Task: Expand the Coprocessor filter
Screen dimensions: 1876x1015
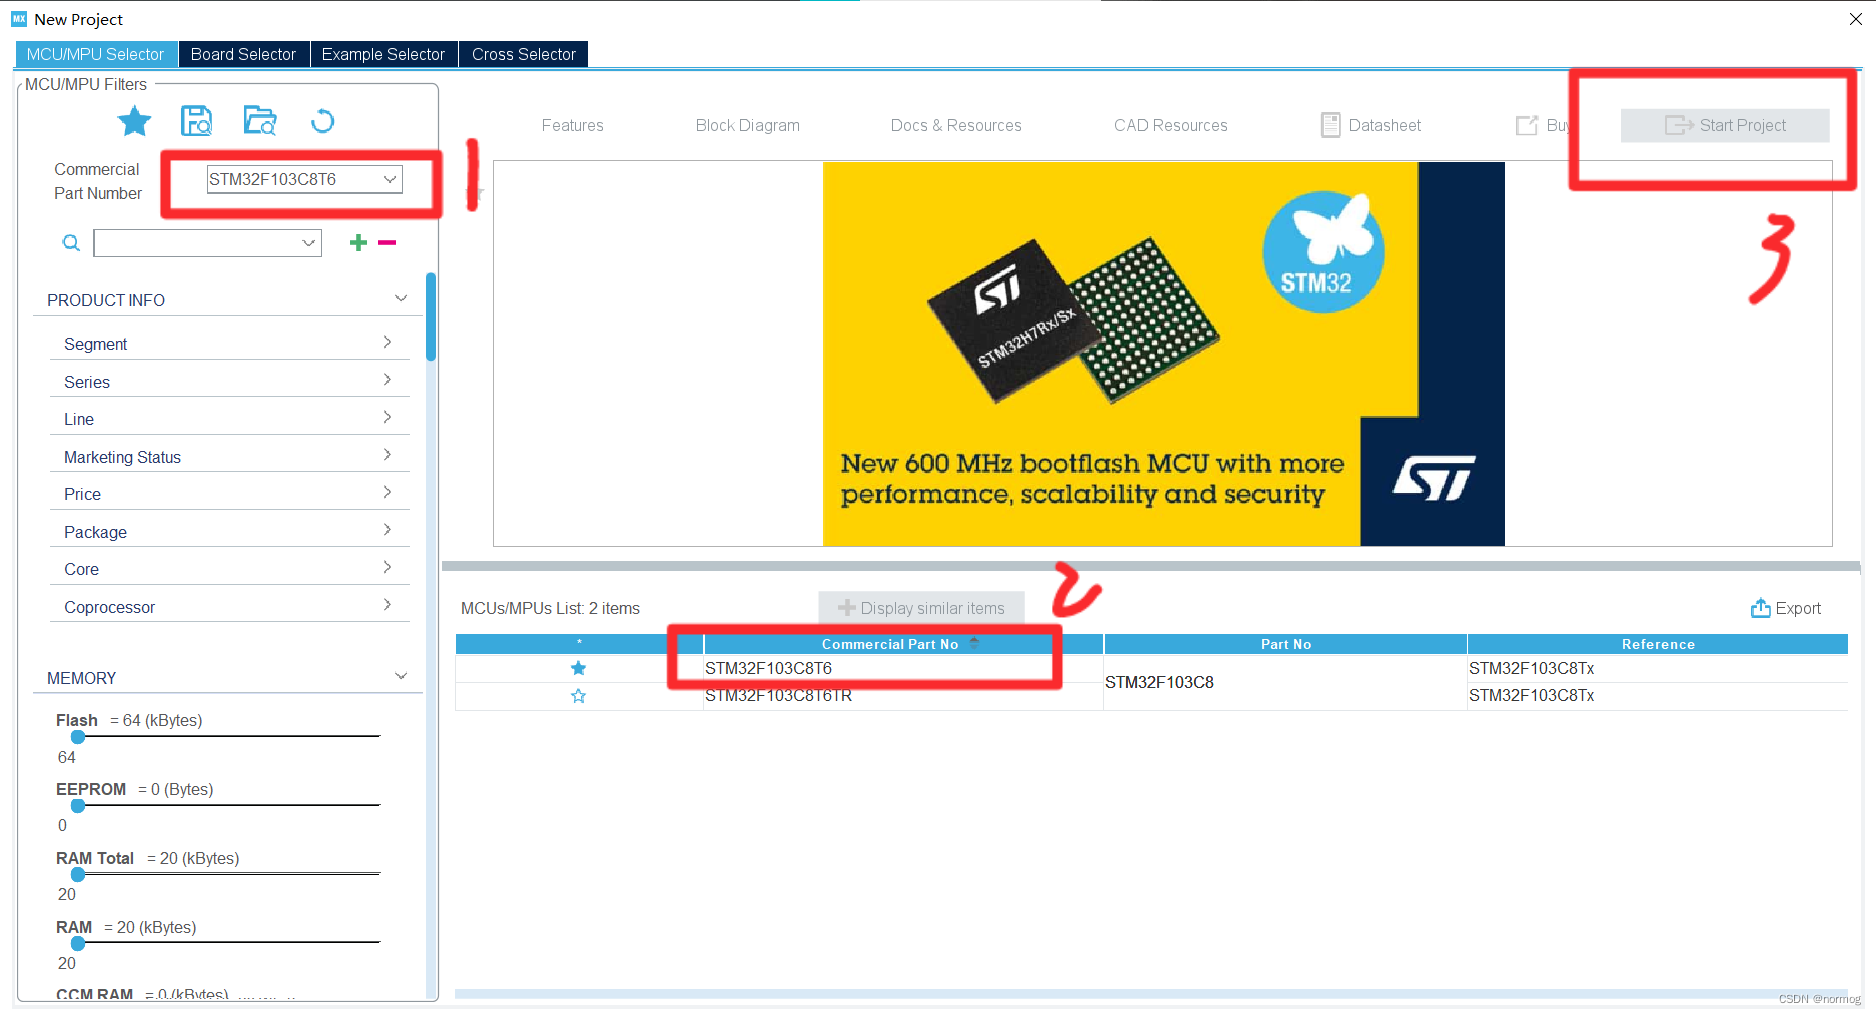Action: (x=387, y=606)
